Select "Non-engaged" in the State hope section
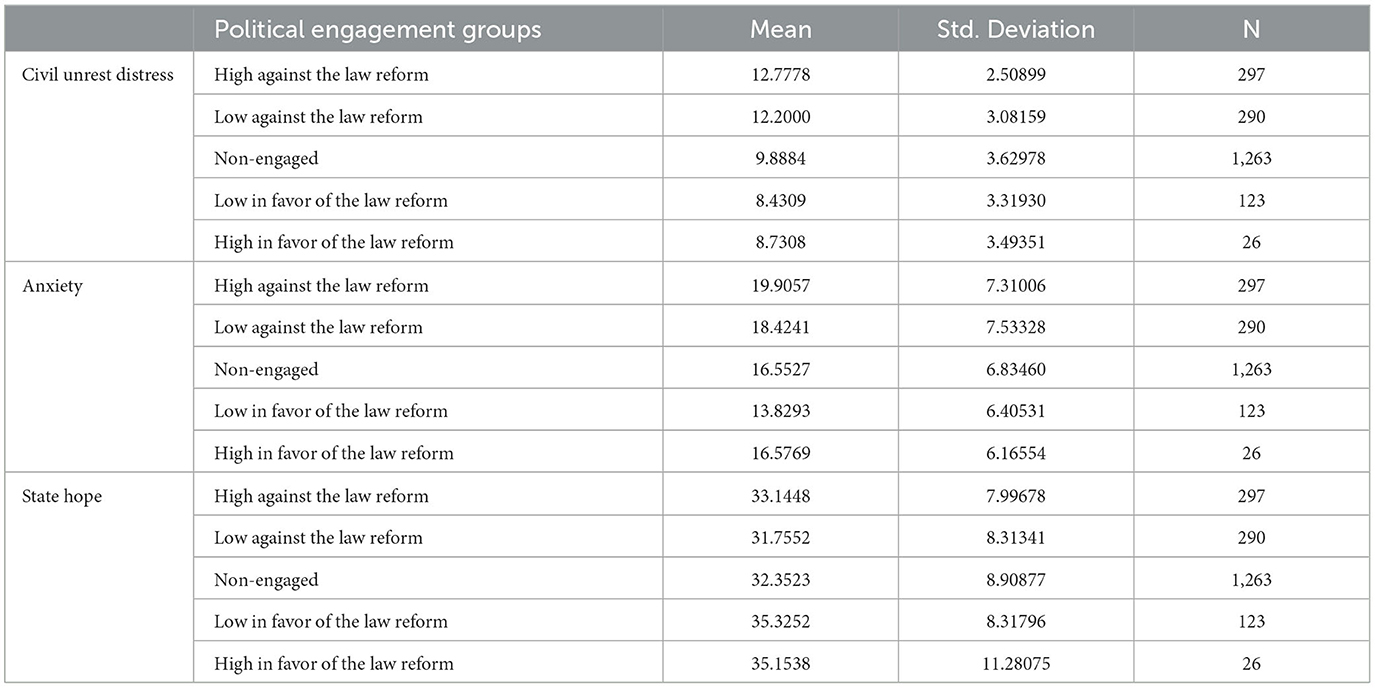This screenshot has width=1375, height=688. (x=266, y=580)
